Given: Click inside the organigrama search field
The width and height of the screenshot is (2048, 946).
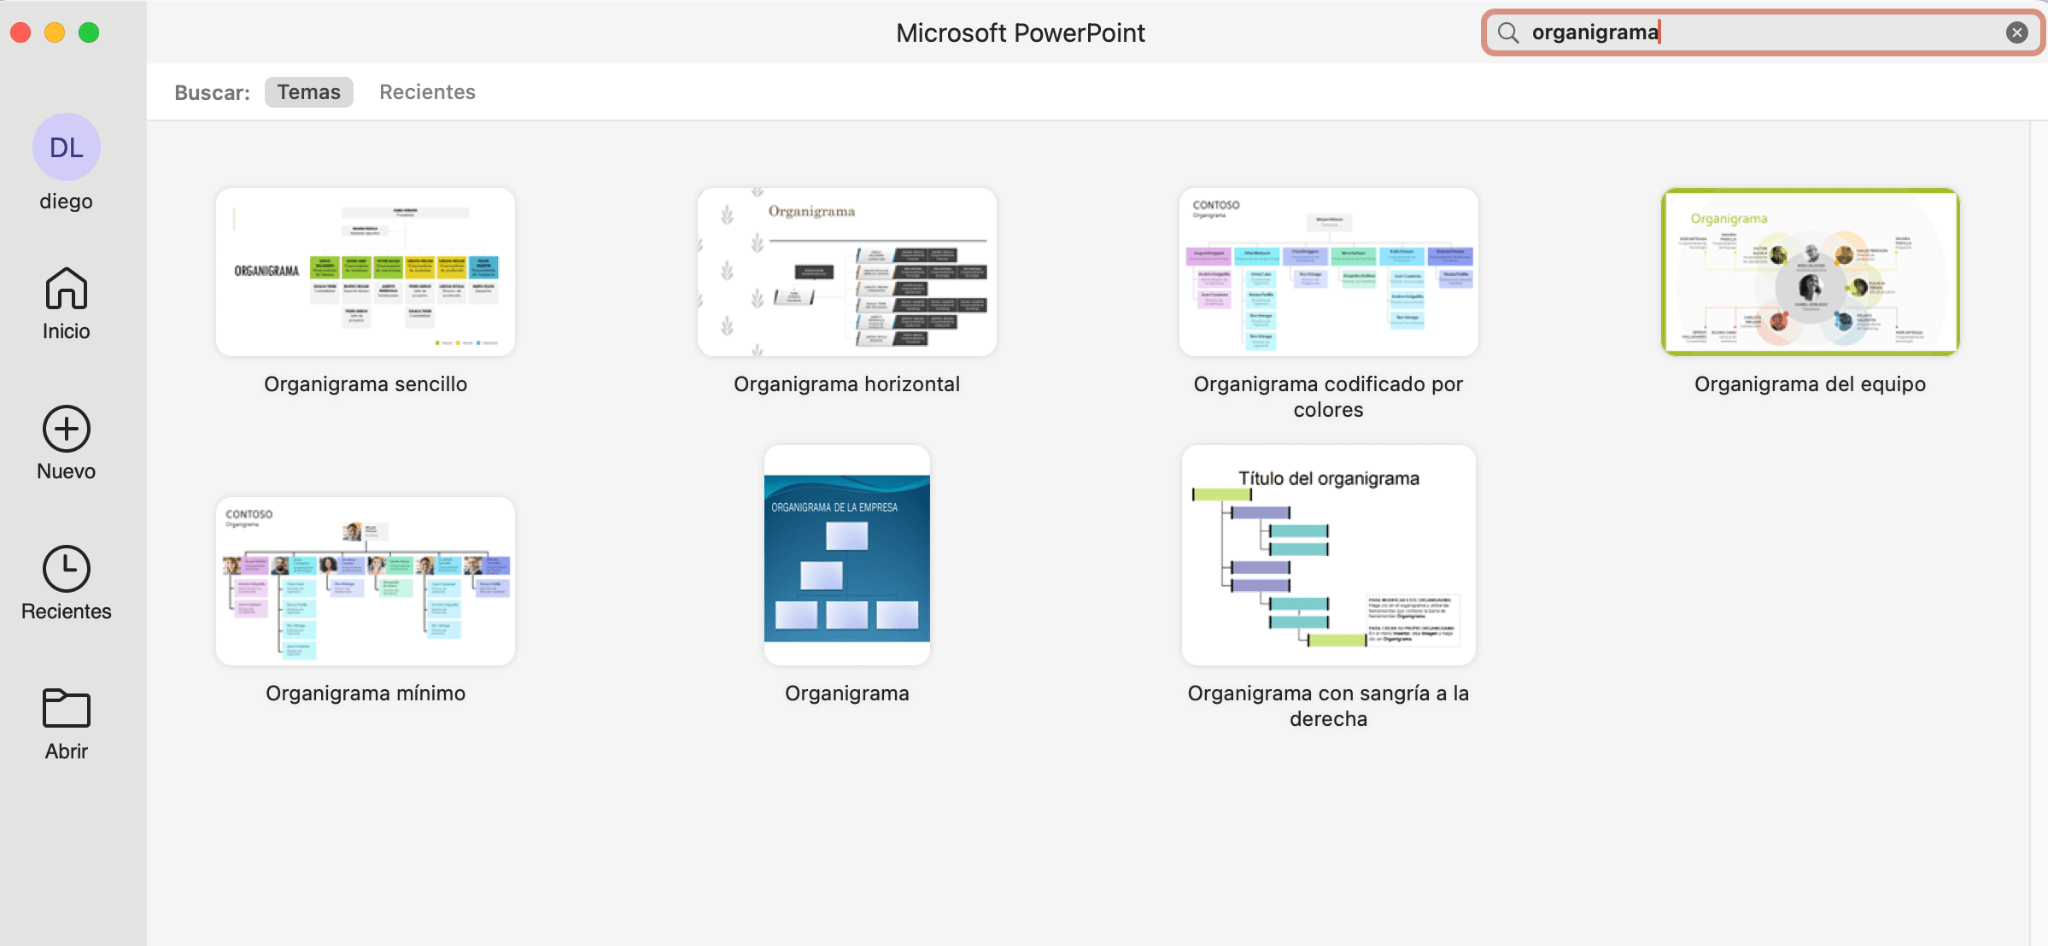Looking at the screenshot, I should point(1762,33).
